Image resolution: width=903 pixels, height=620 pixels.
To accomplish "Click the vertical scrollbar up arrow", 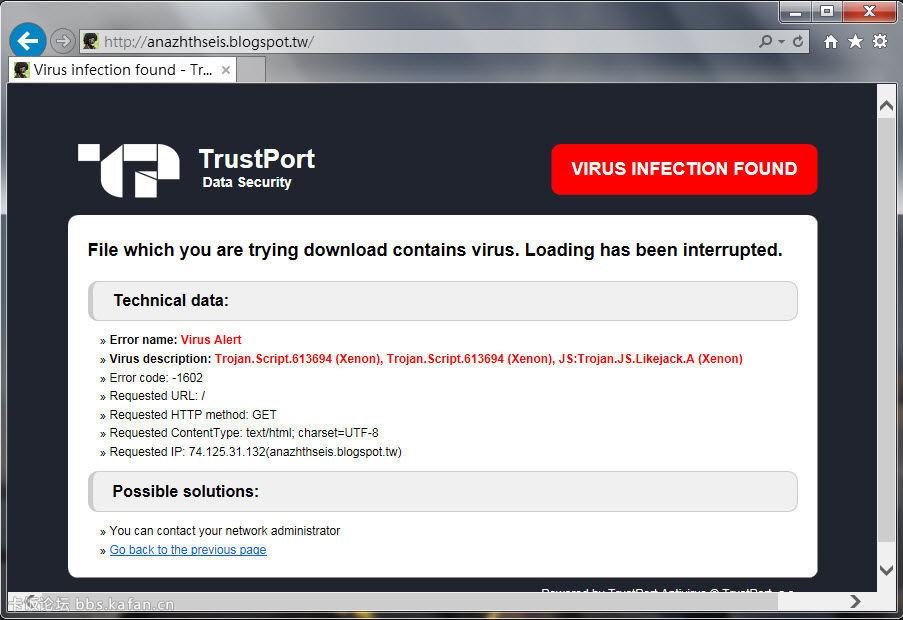I will (886, 105).
